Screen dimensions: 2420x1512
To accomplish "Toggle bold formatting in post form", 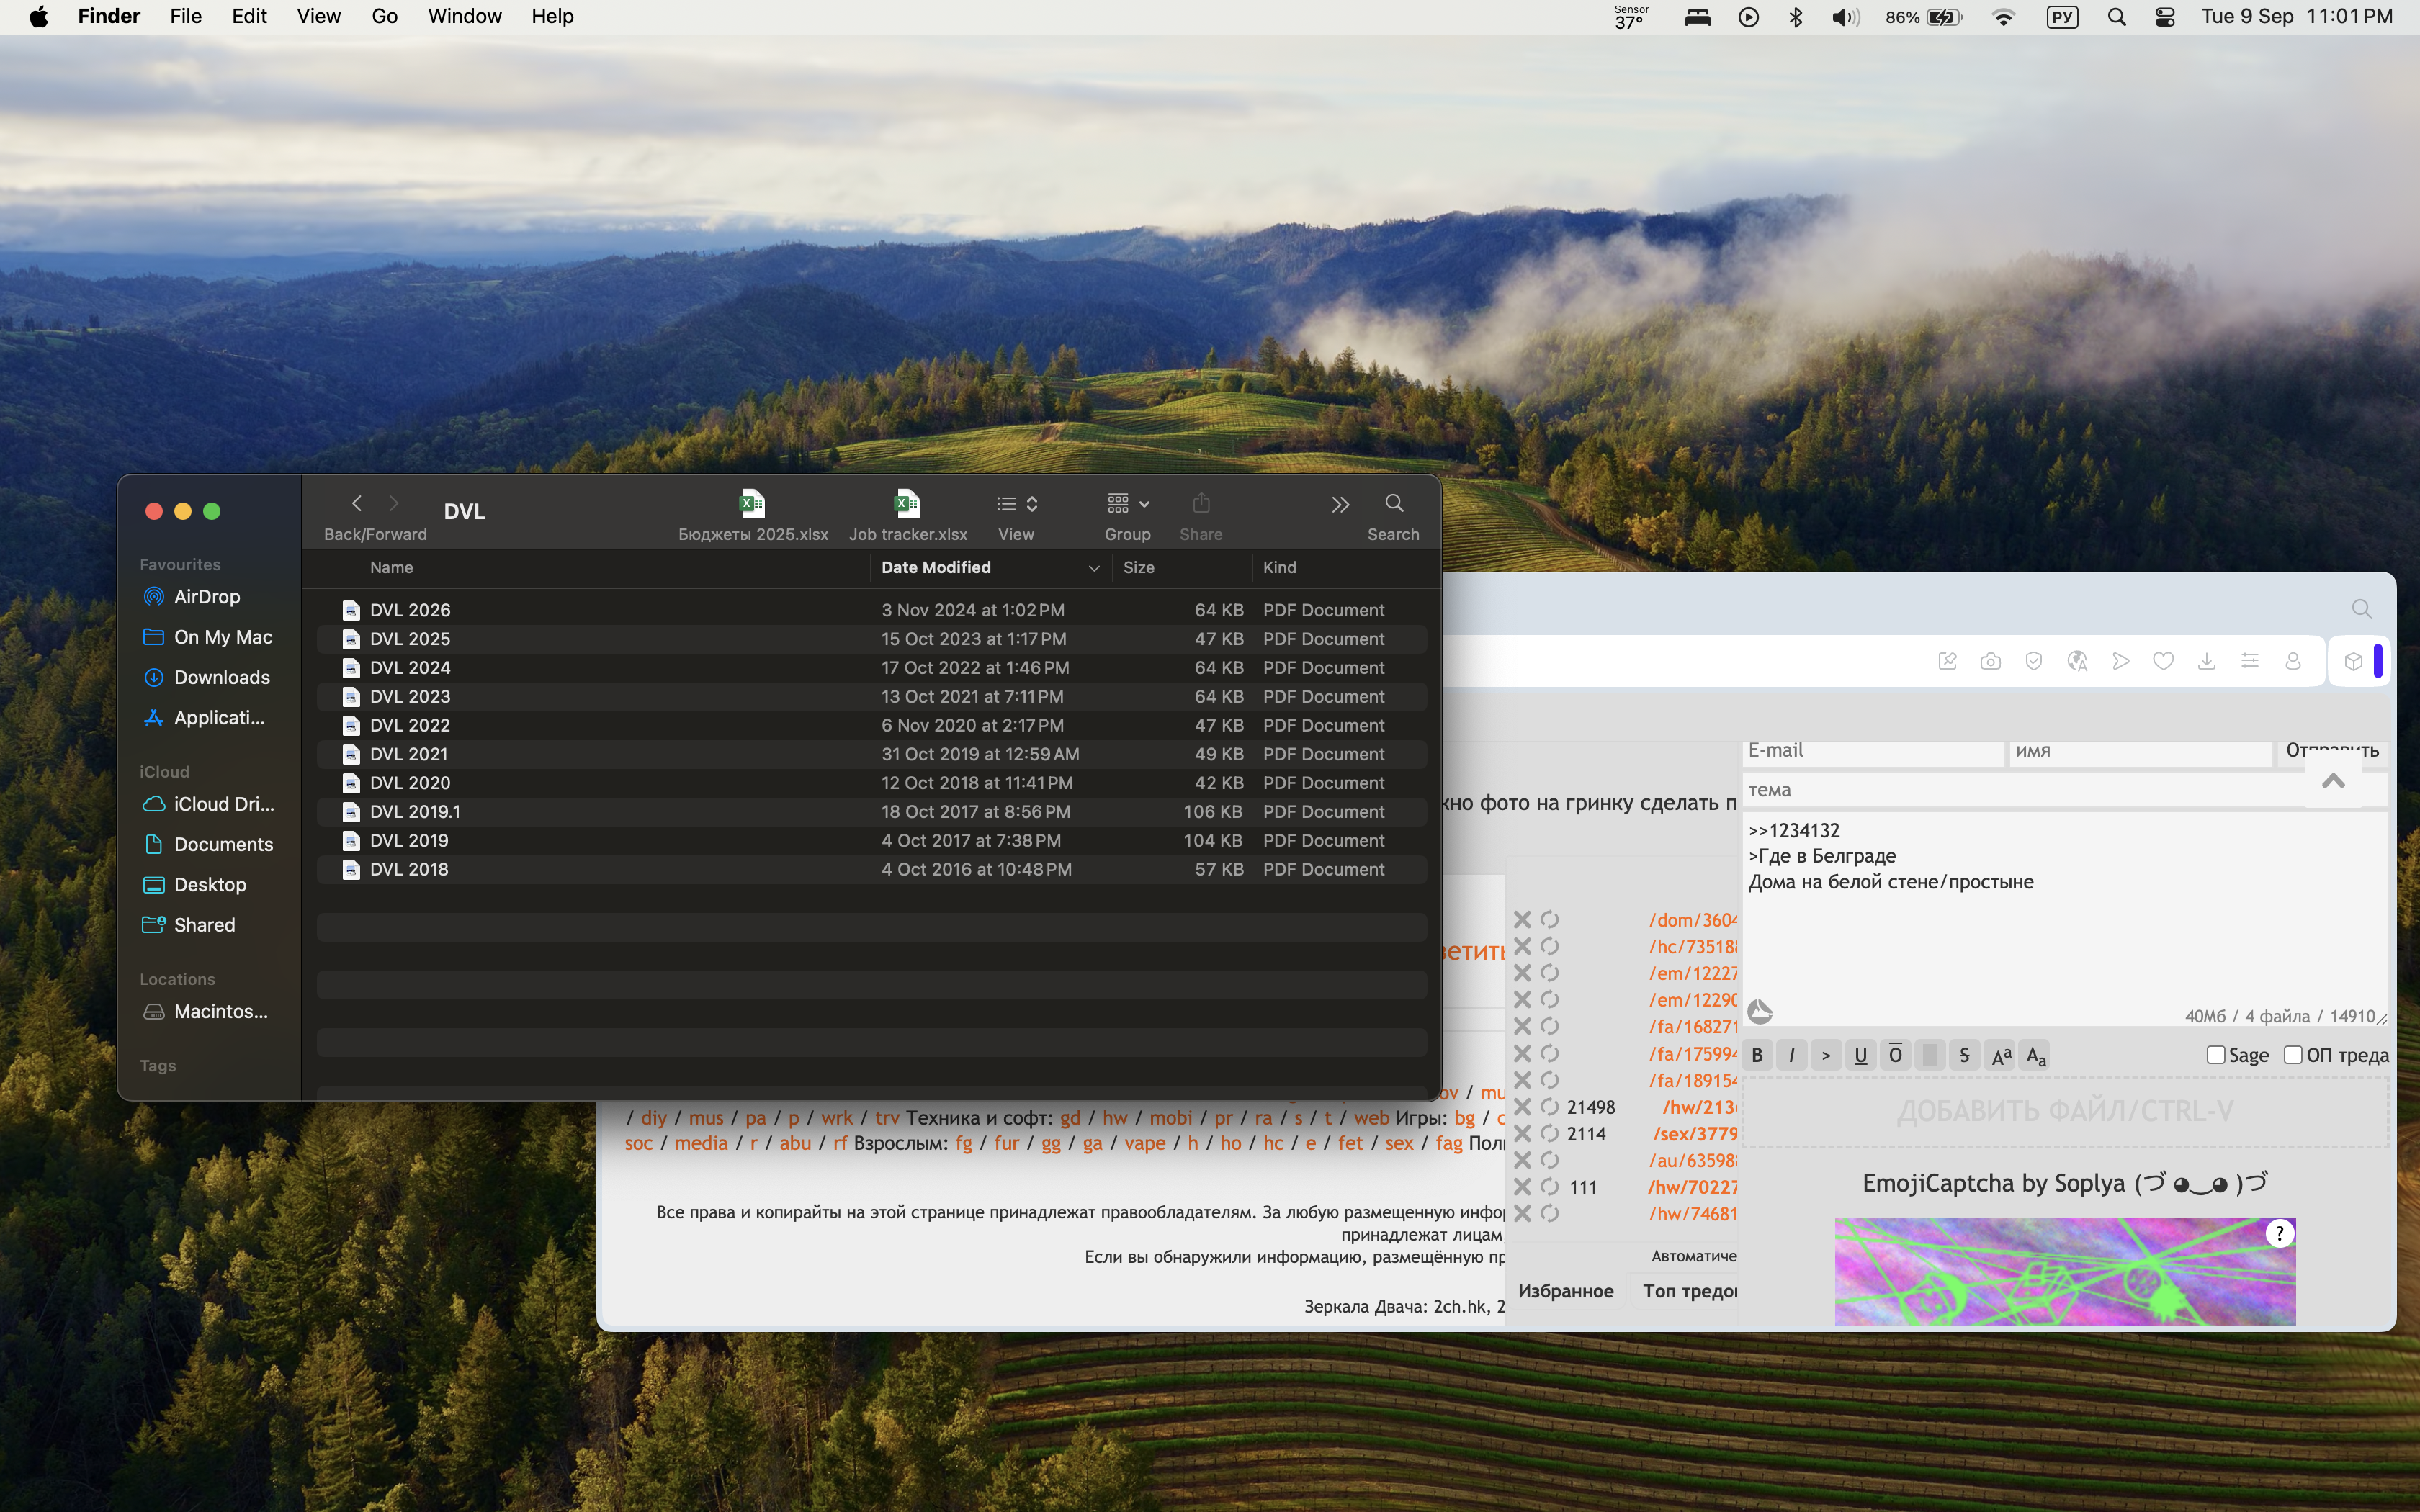I will click(1757, 1055).
